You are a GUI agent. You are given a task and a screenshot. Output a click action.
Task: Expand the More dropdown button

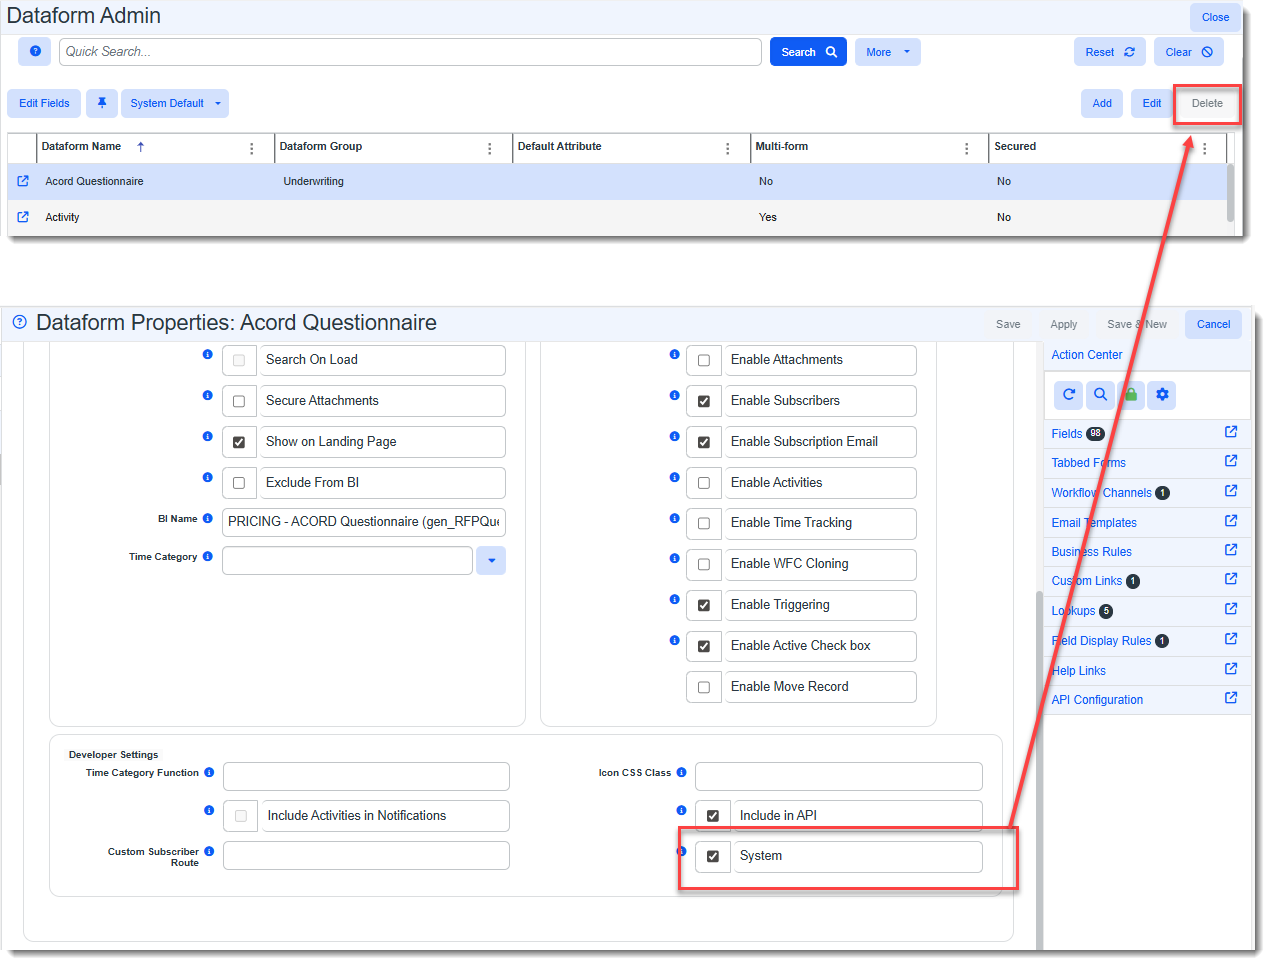(887, 52)
